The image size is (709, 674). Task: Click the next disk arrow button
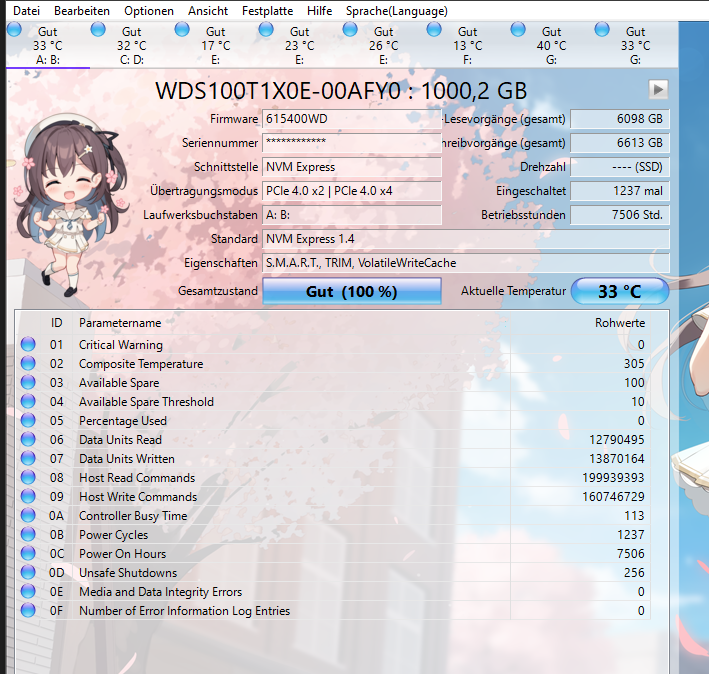[658, 90]
